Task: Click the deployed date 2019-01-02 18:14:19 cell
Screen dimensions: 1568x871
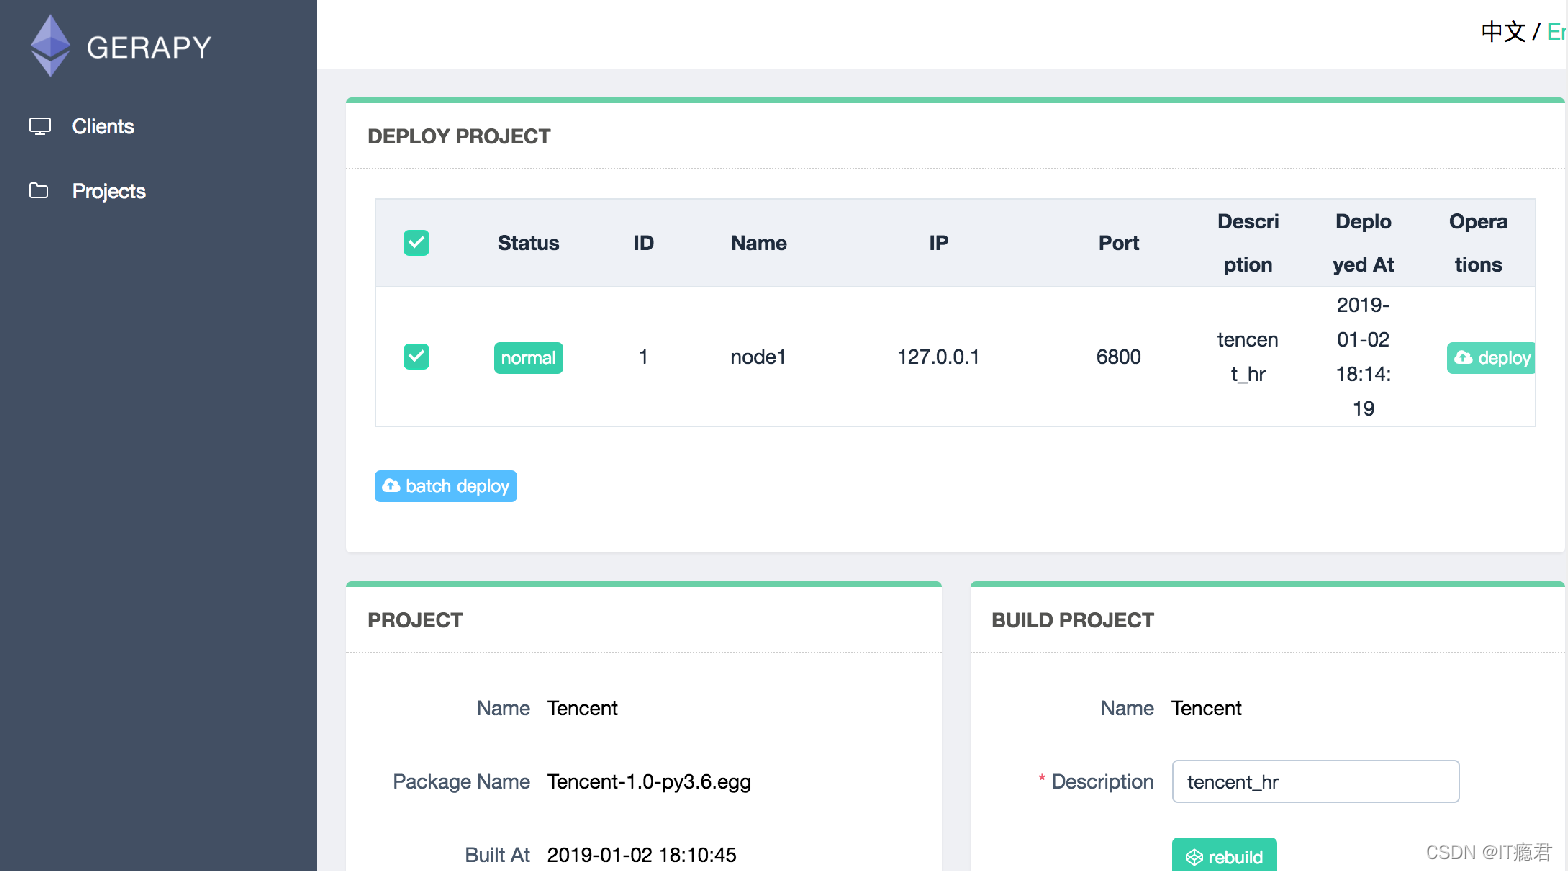Action: [x=1363, y=357]
